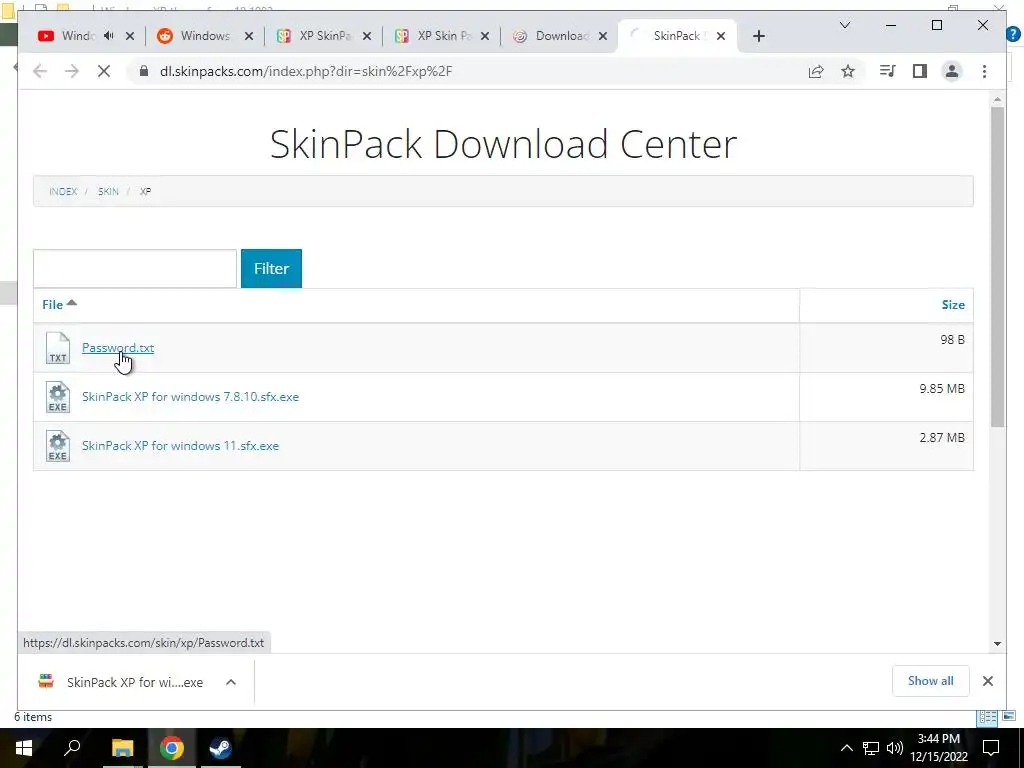This screenshot has height=768, width=1024.
Task: Open the Chrome profile avatar
Action: tap(952, 71)
